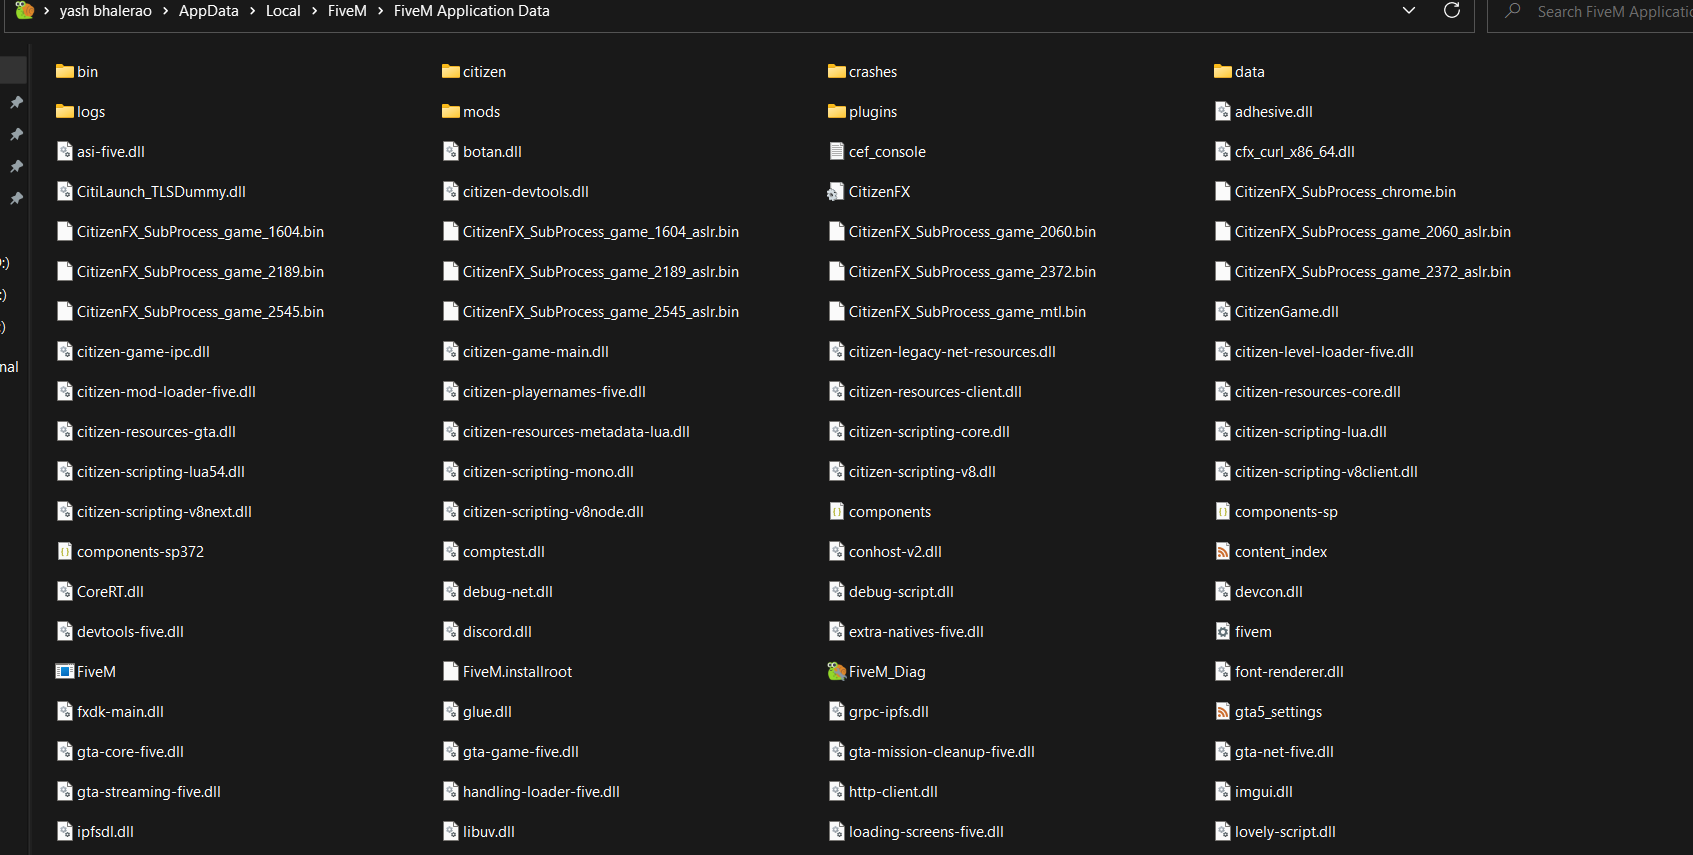Select file citizen-scripting-v8client.dll
This screenshot has height=855, width=1693.
[1317, 471]
